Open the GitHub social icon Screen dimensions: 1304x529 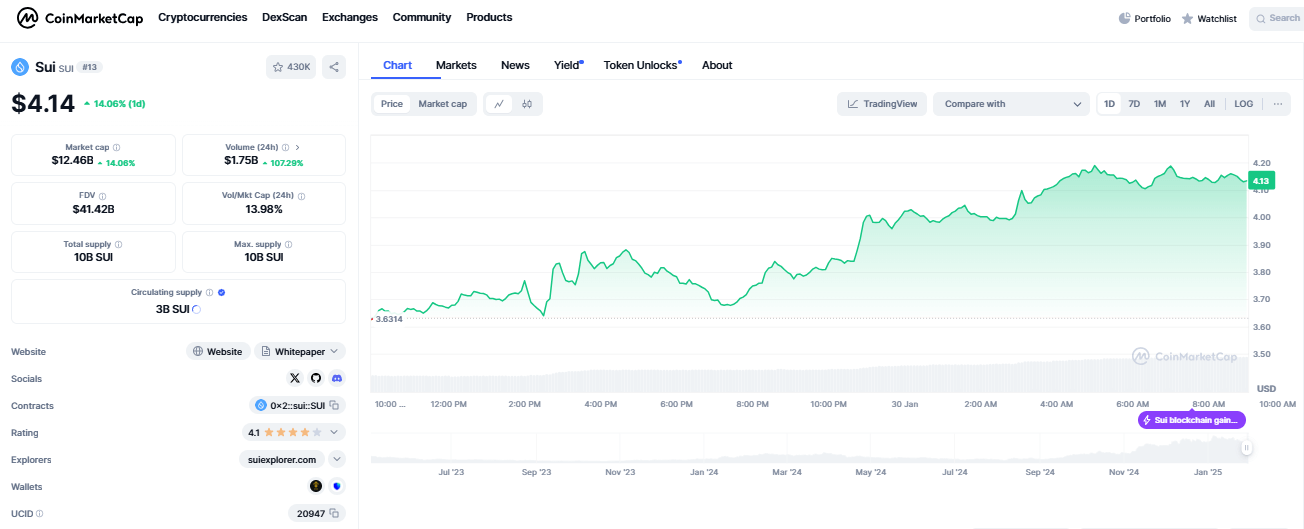click(x=316, y=378)
